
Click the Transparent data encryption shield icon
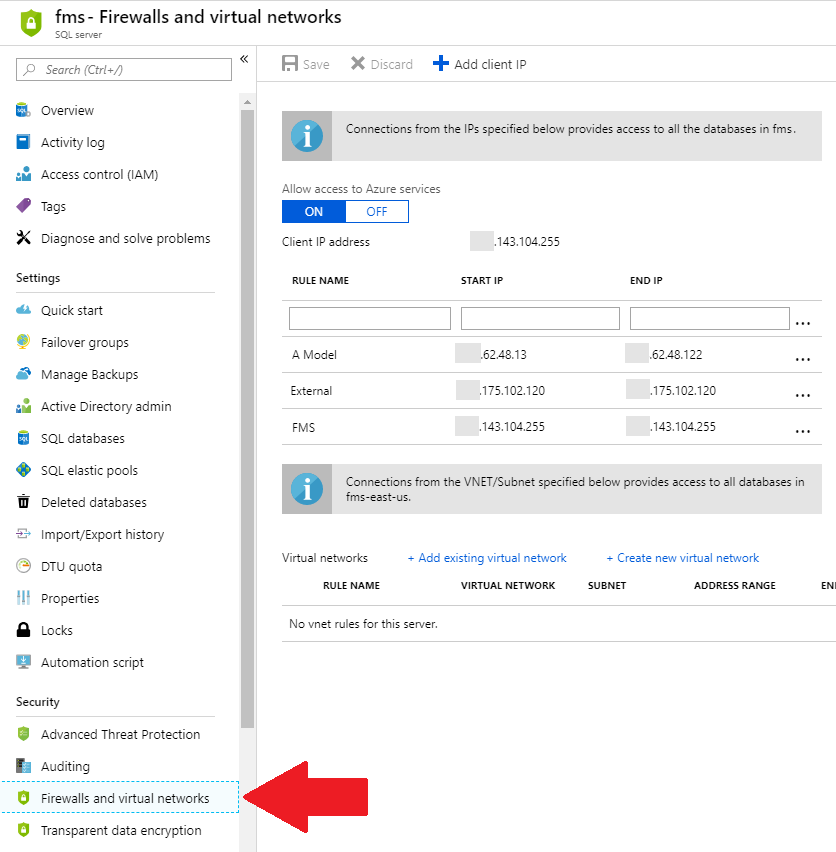click(23, 830)
